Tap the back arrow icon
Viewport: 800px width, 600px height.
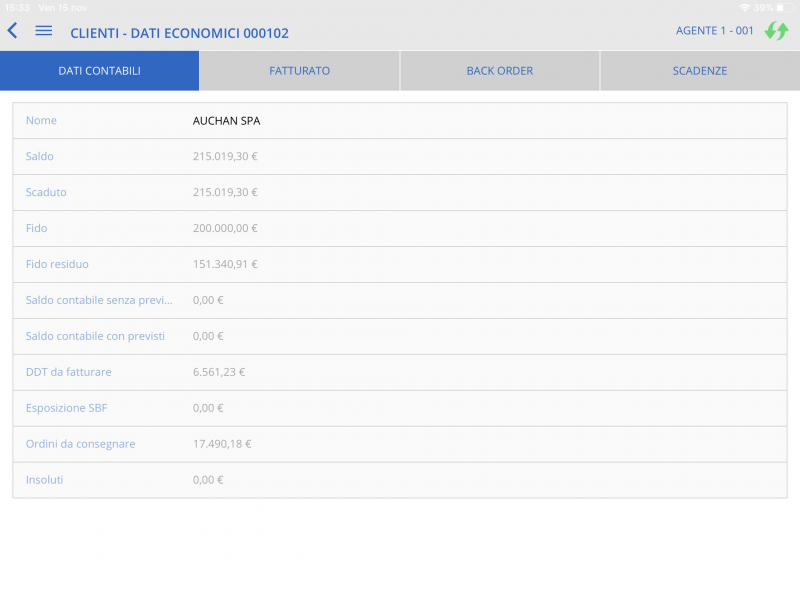(13, 31)
